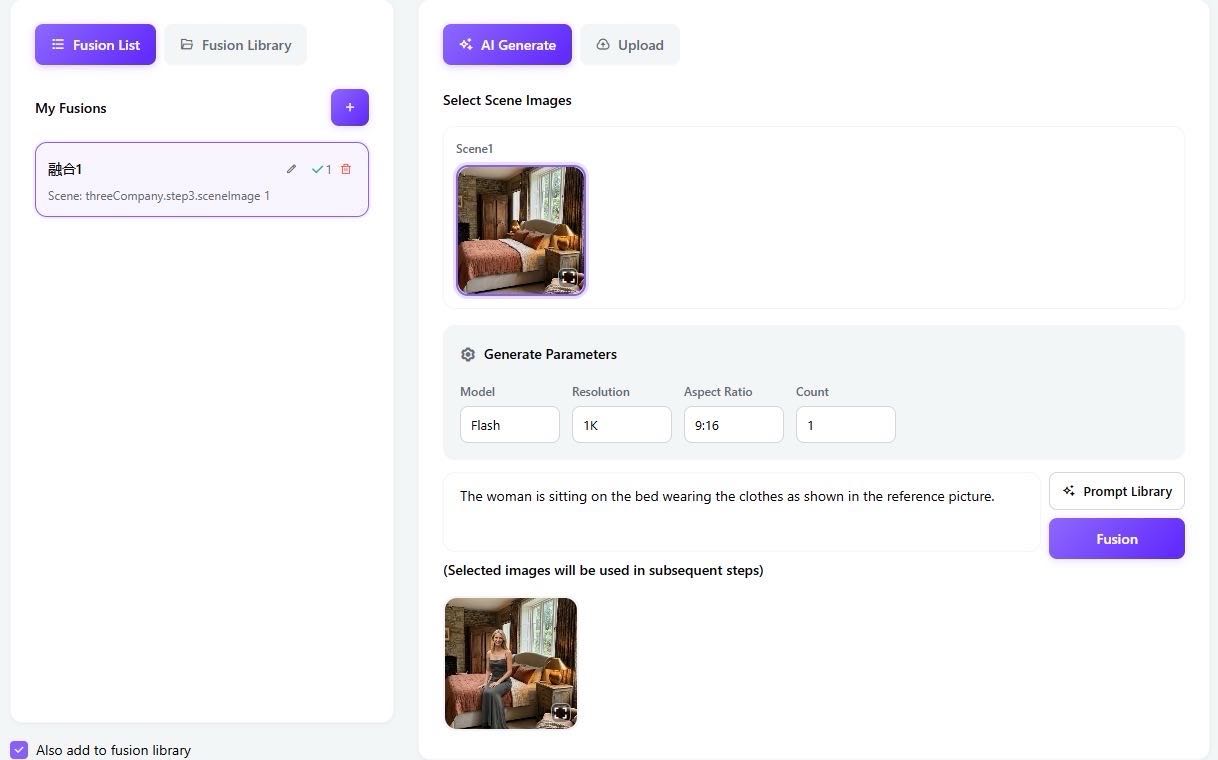This screenshot has width=1218, height=760.
Task: Add a new fusion with plus button
Action: pyautogui.click(x=350, y=107)
